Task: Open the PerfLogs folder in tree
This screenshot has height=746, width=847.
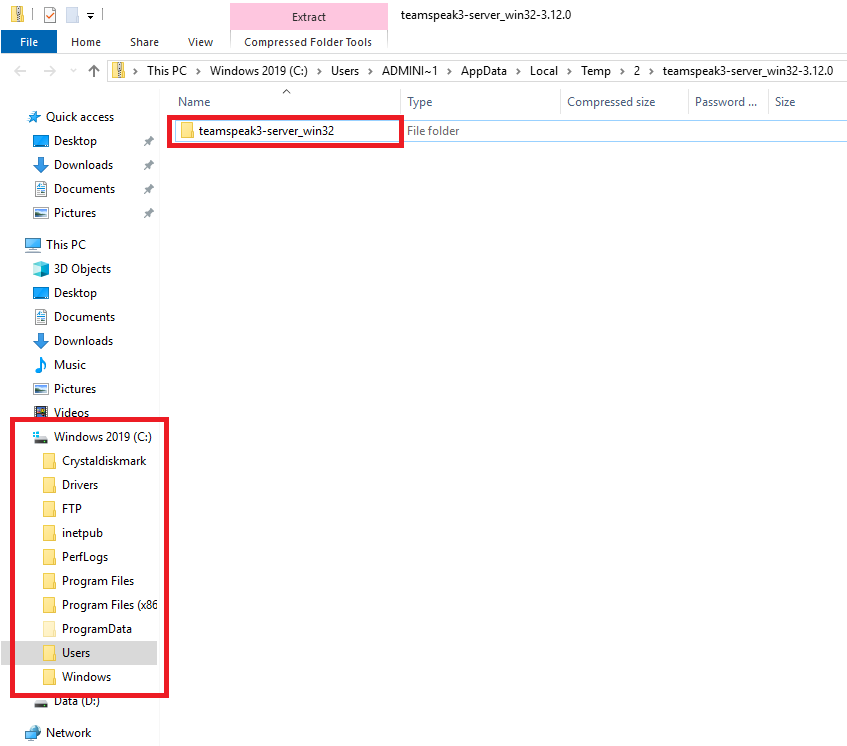Action: (85, 556)
